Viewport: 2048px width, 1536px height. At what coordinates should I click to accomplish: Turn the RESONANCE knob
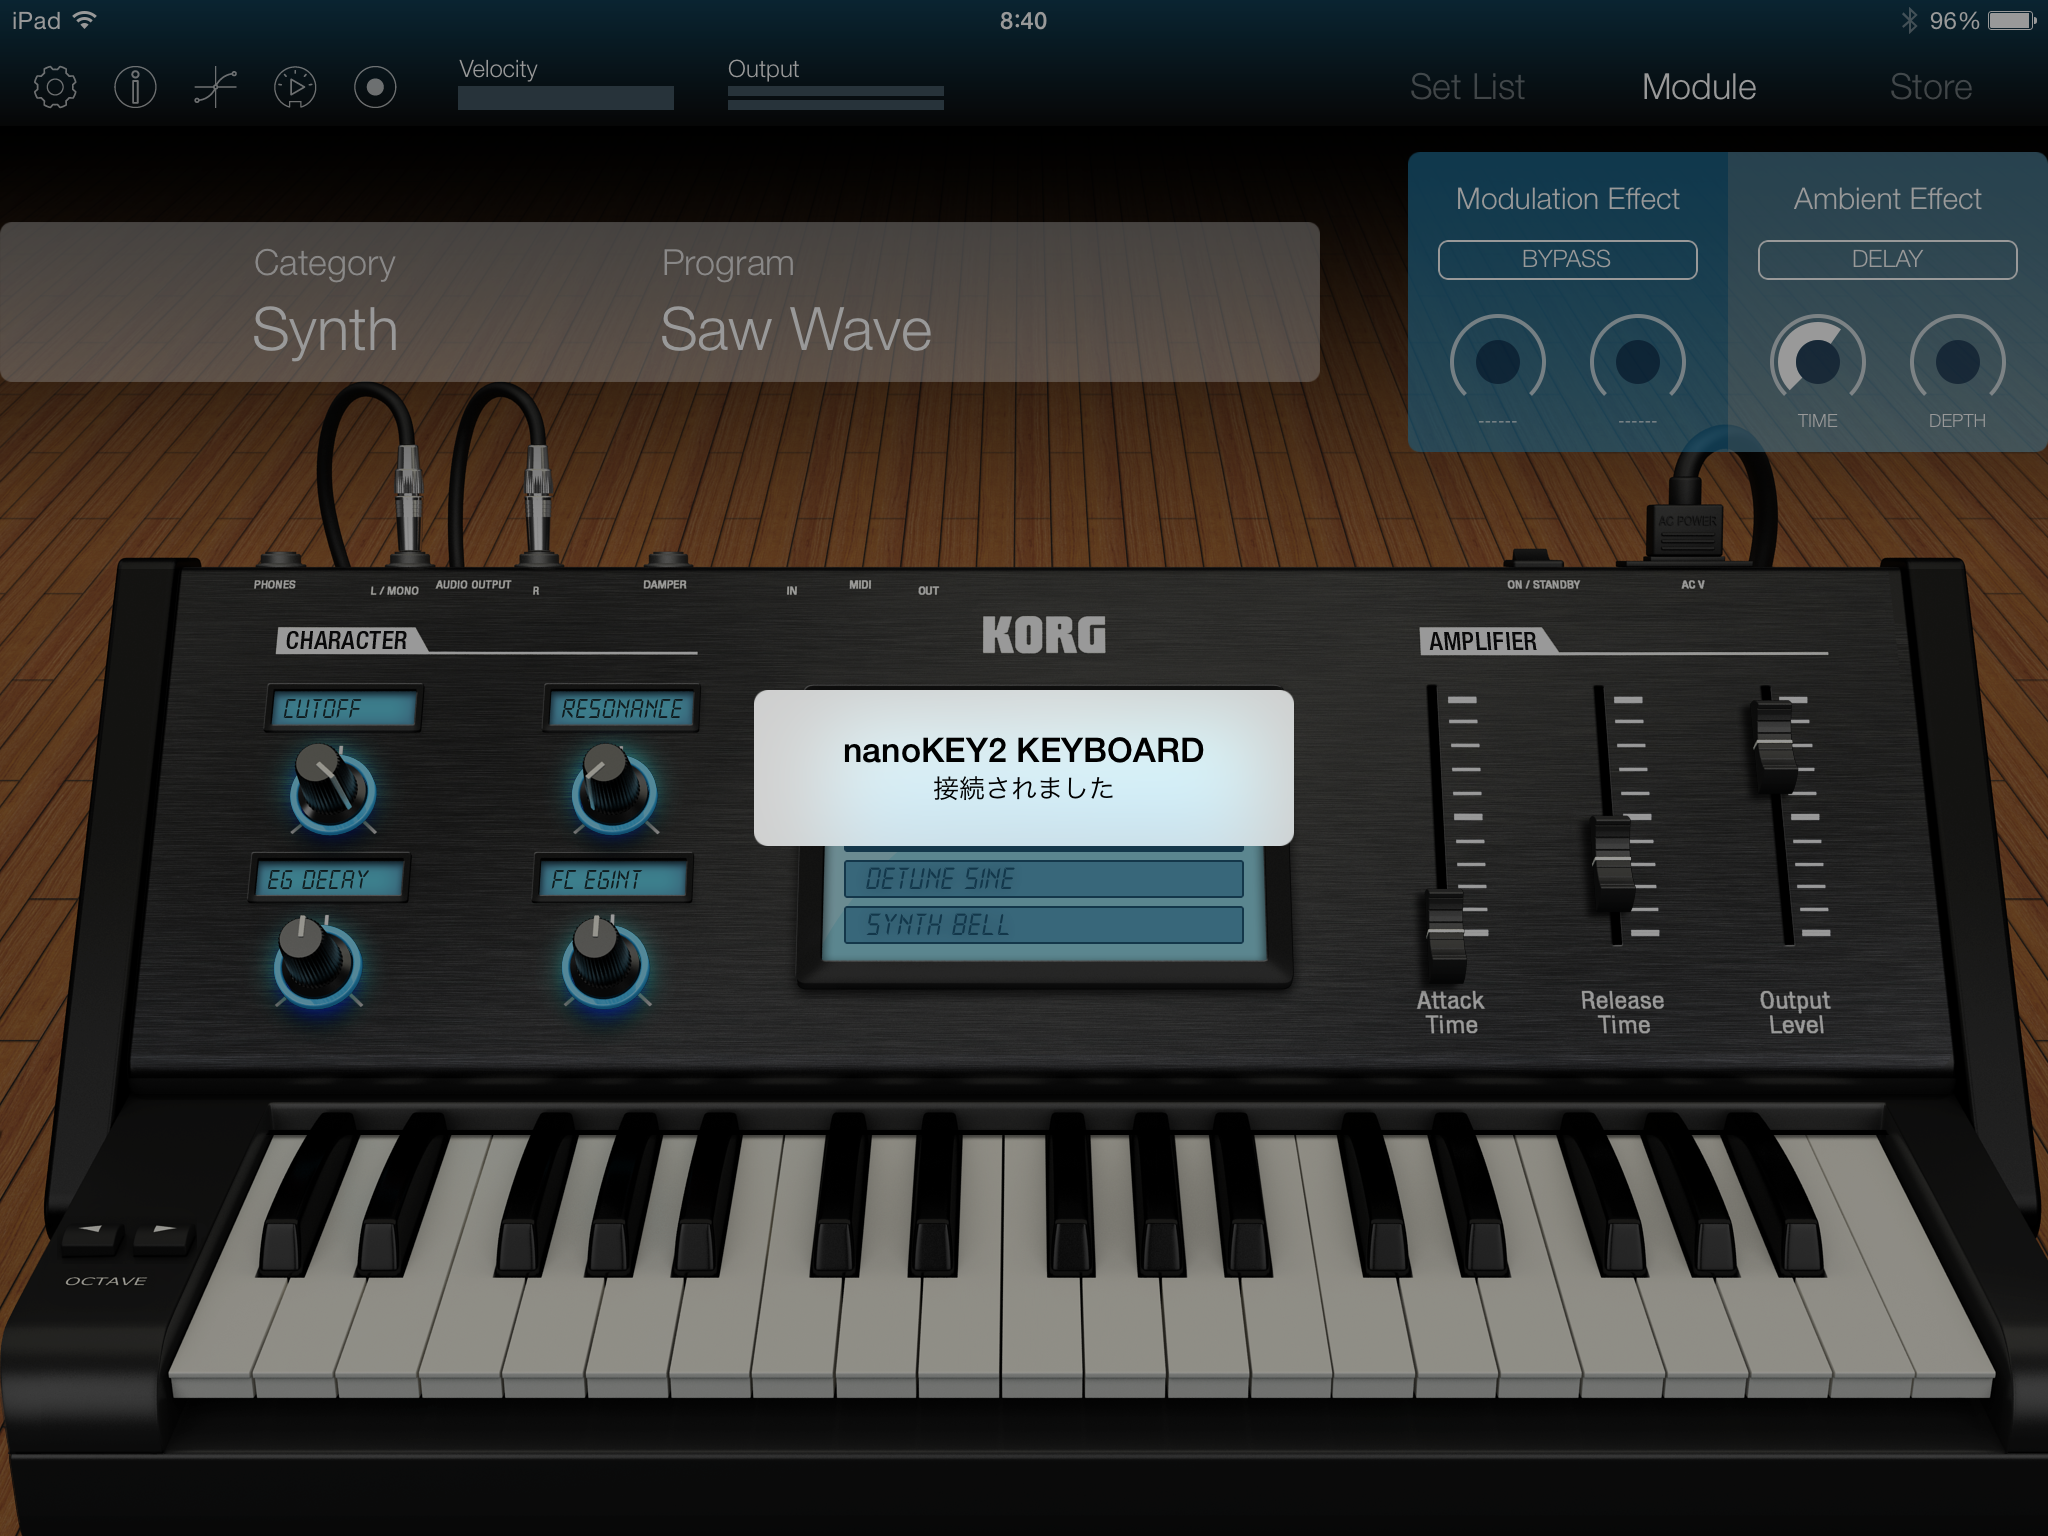click(x=614, y=789)
